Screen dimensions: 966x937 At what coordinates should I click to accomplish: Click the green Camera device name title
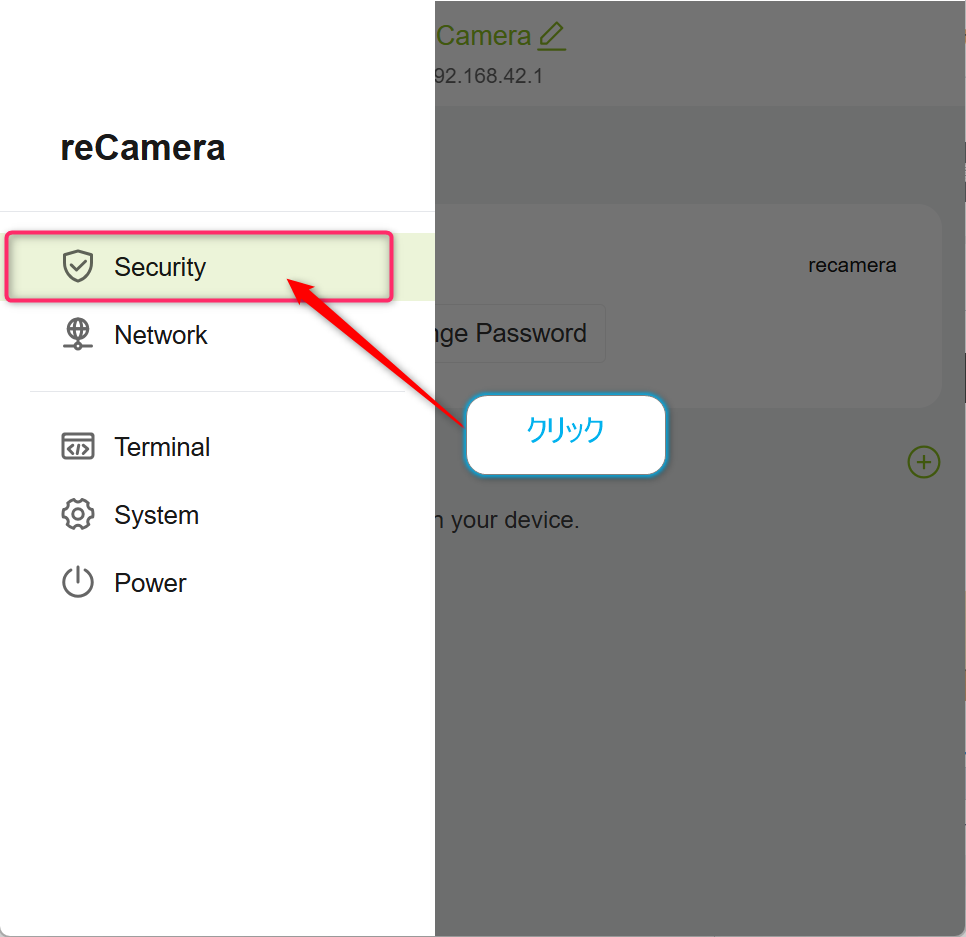pyautogui.click(x=484, y=36)
